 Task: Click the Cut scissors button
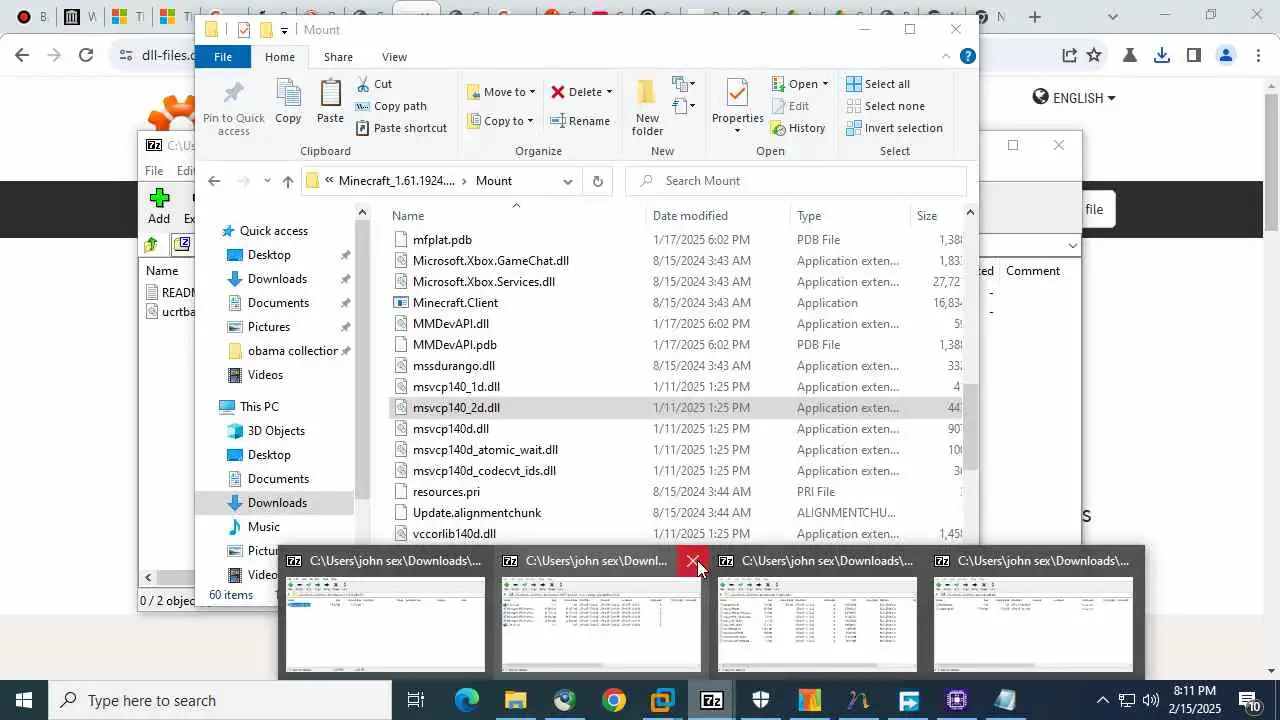pyautogui.click(x=373, y=84)
